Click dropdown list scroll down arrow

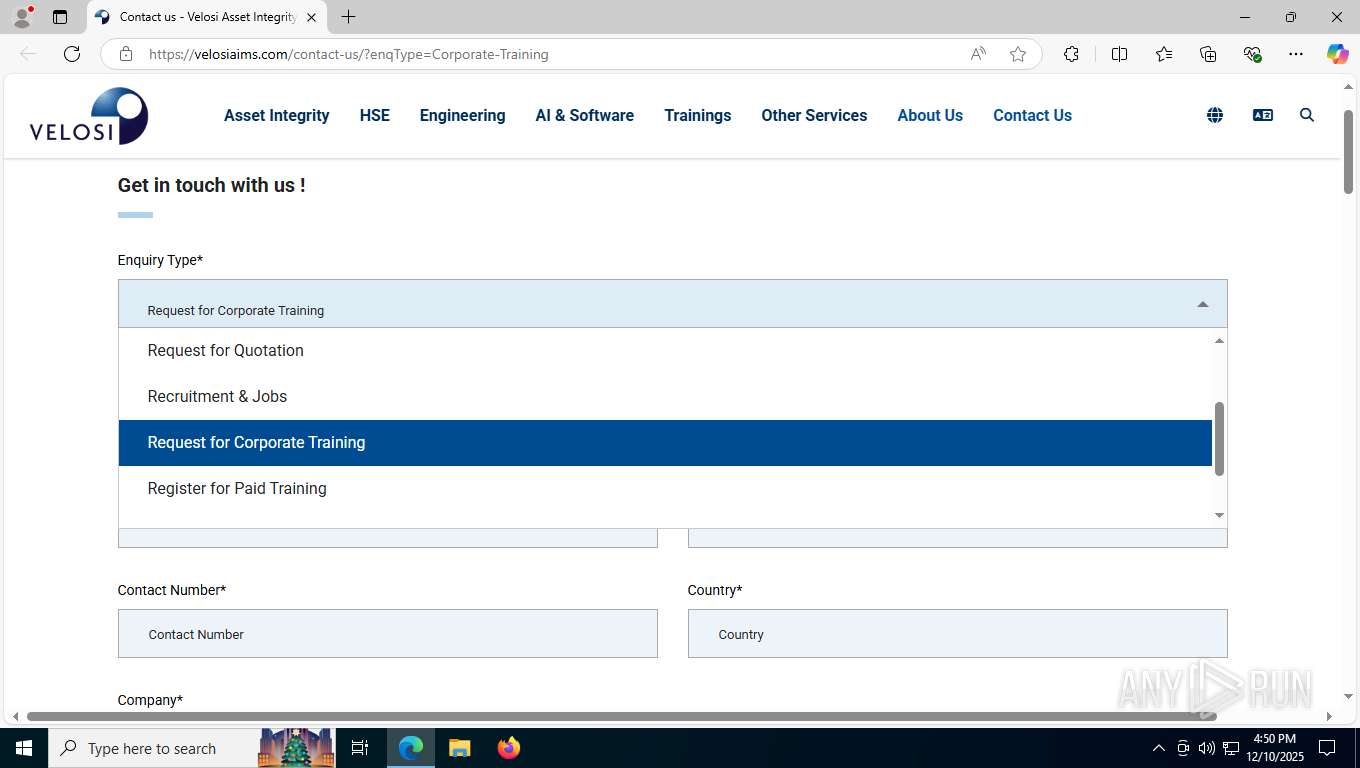point(1219,515)
